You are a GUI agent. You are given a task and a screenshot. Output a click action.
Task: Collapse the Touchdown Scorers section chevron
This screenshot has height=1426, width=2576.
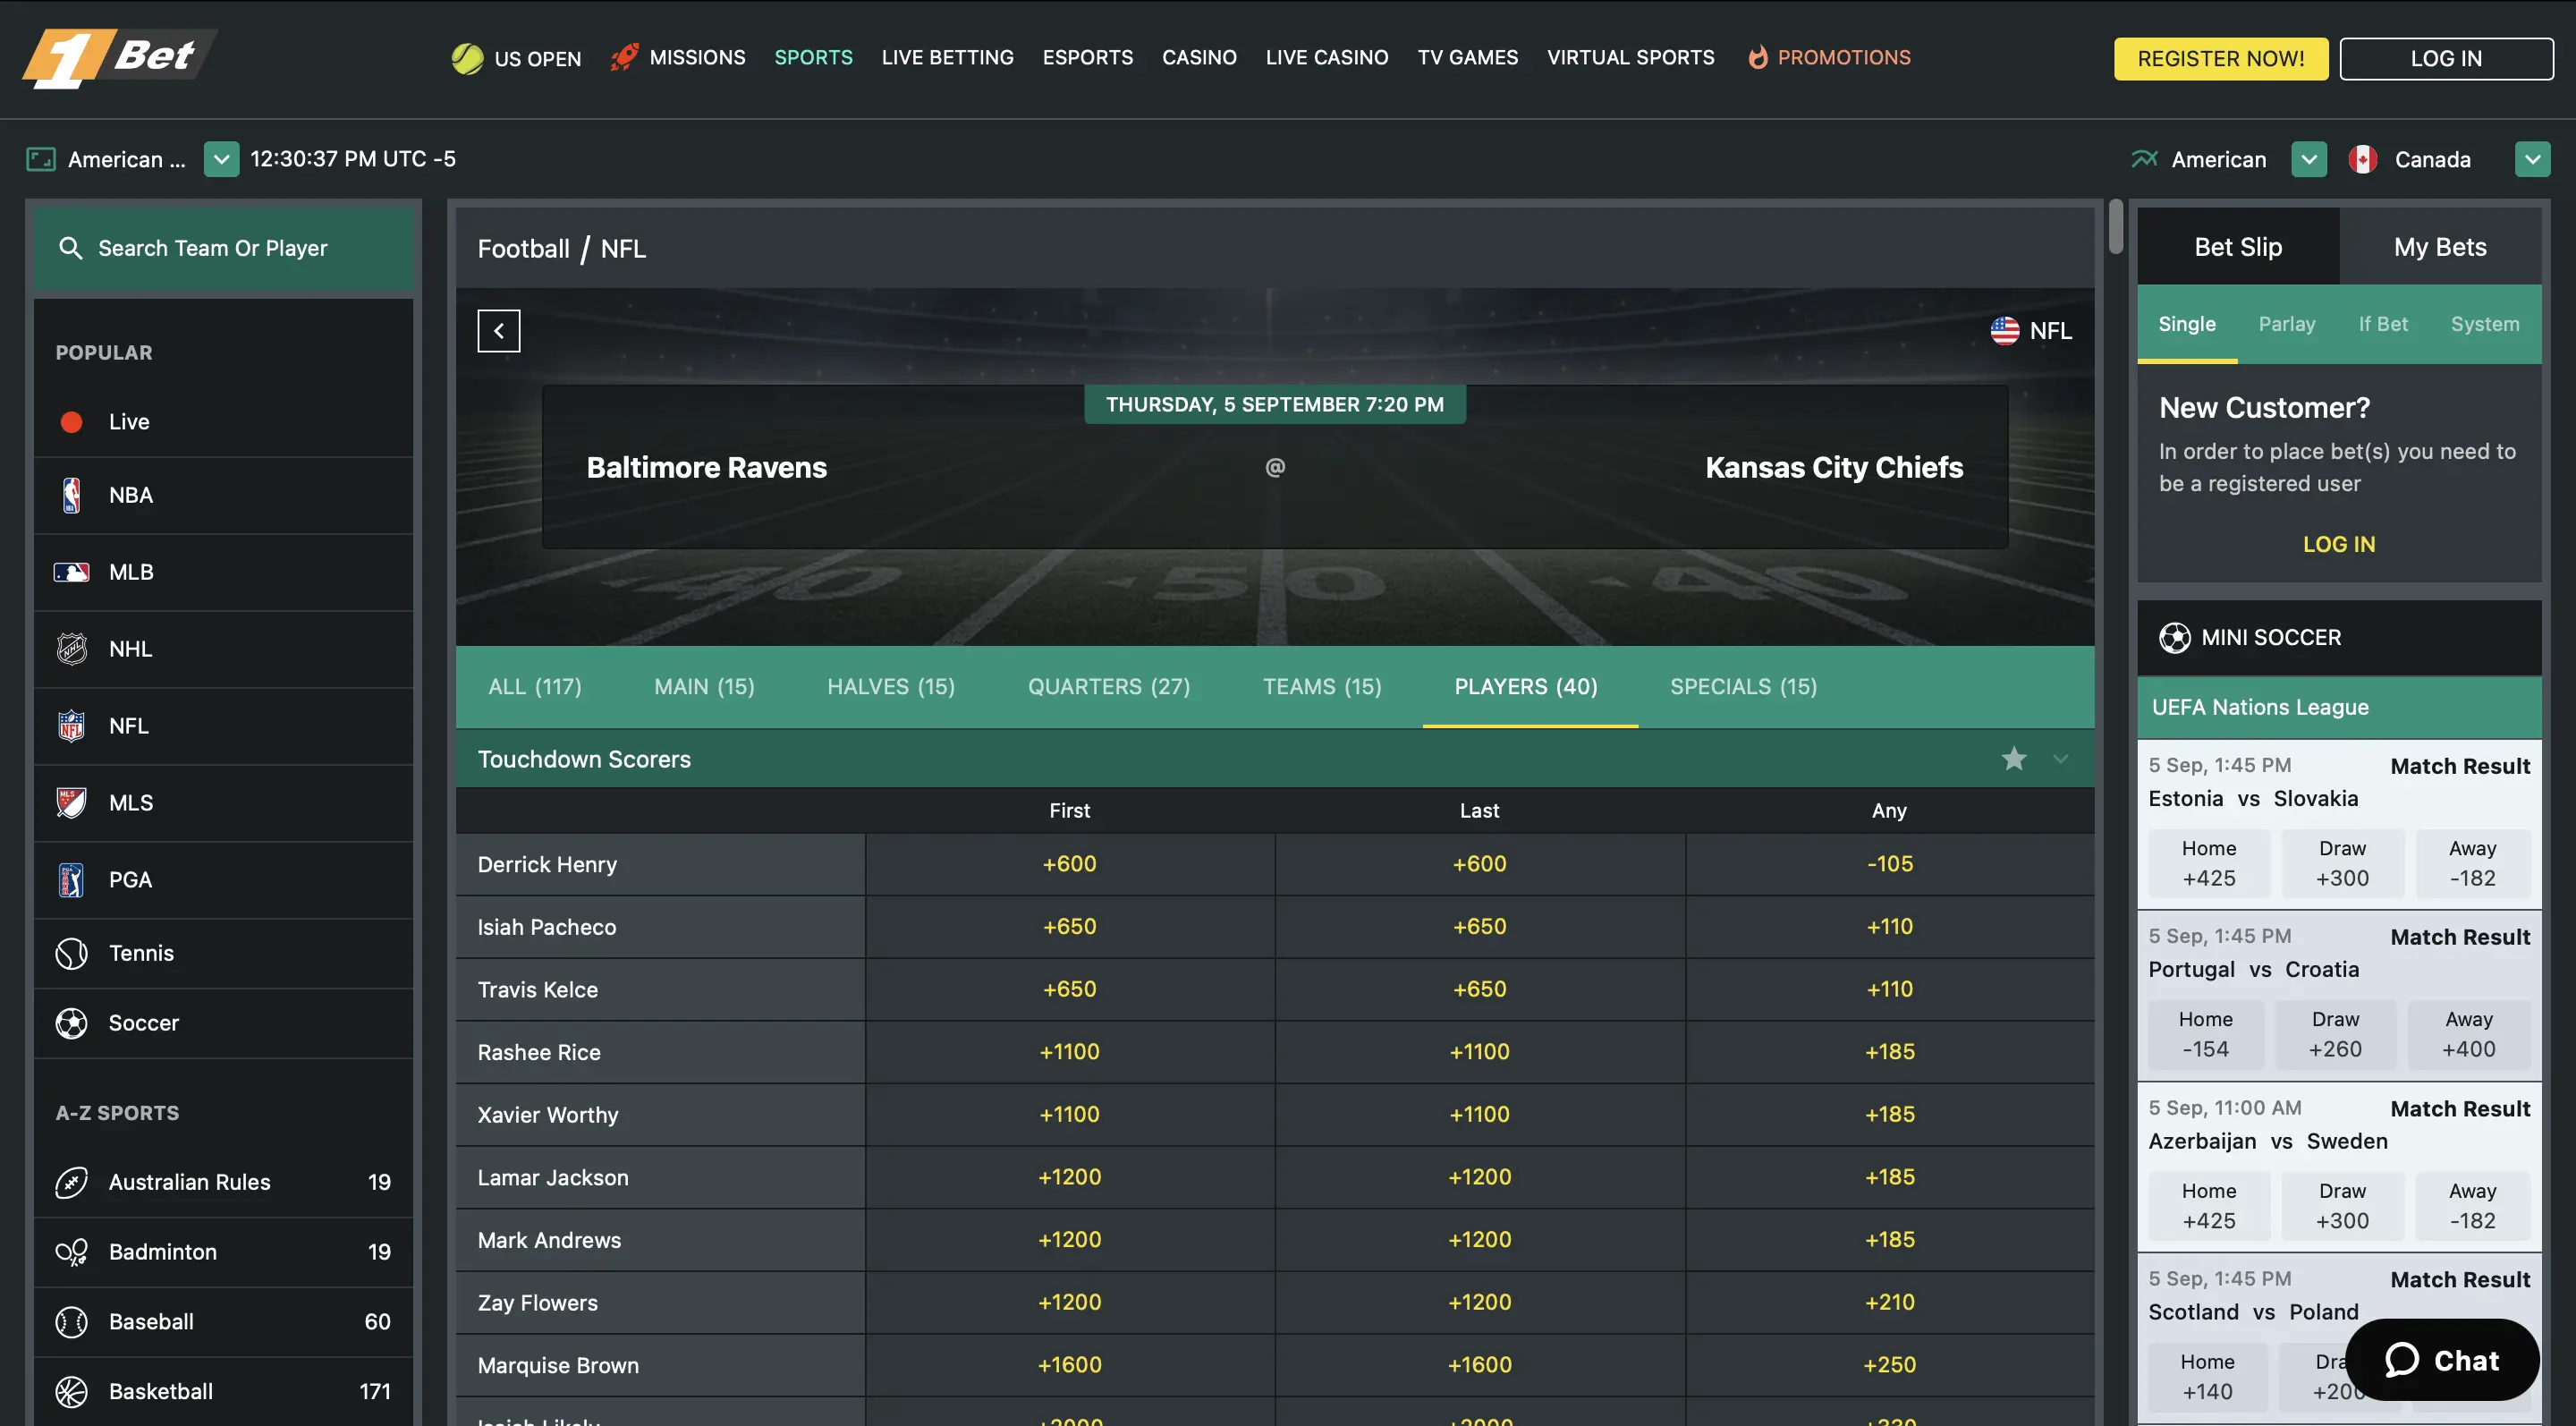(2059, 759)
